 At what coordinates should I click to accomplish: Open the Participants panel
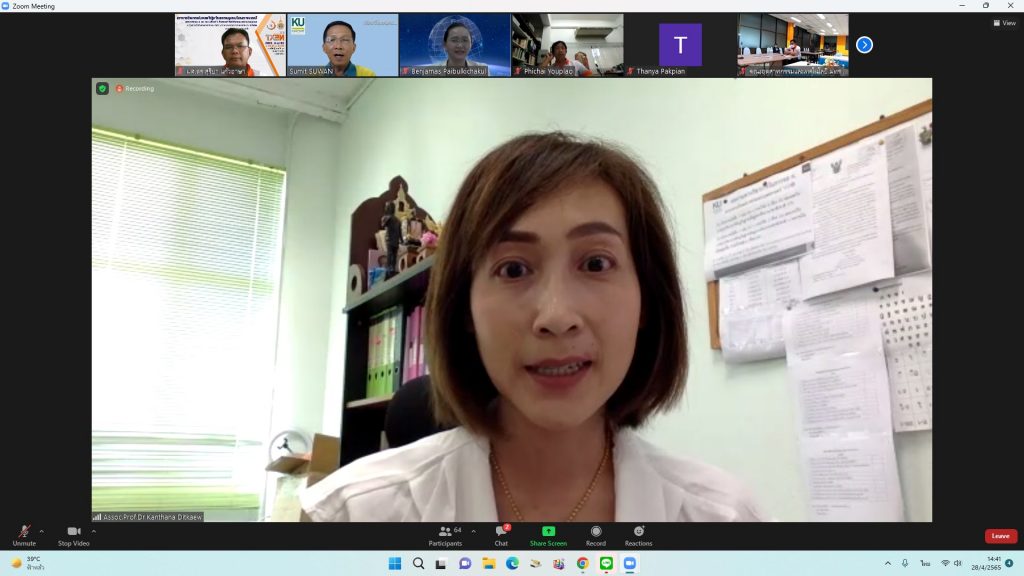pos(445,534)
